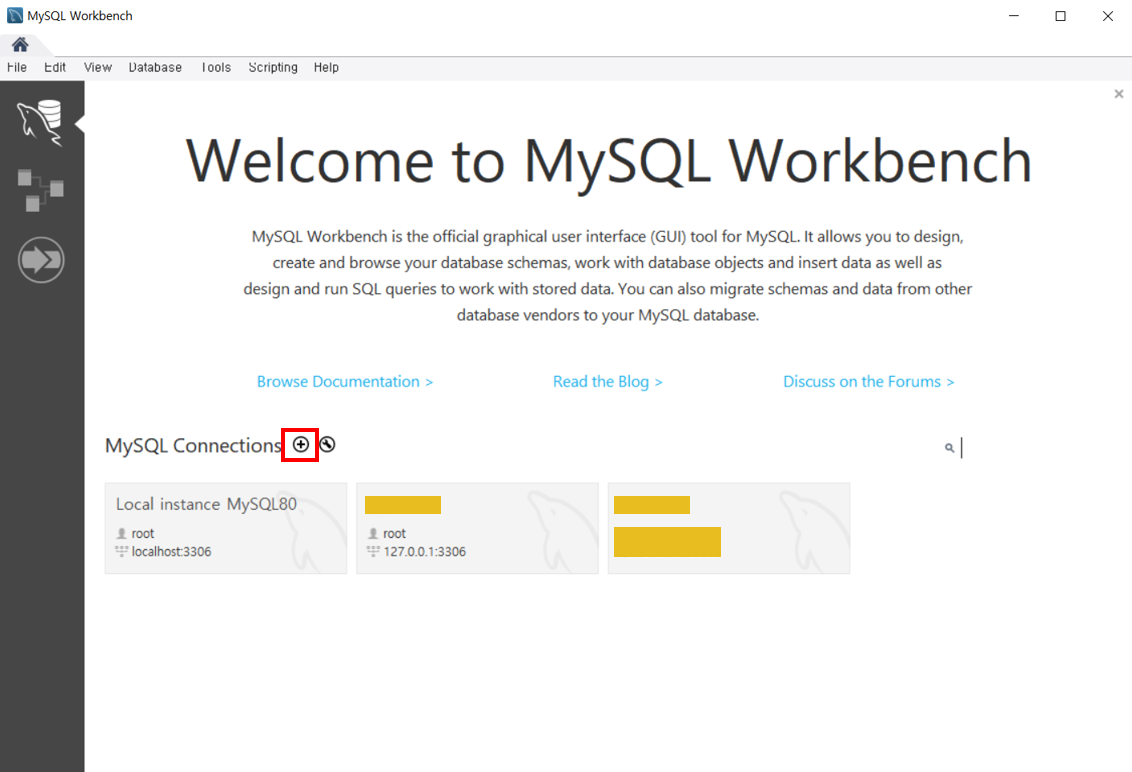
Task: Open Local instance MySQL80 connection tile
Action: pyautogui.click(x=226, y=528)
